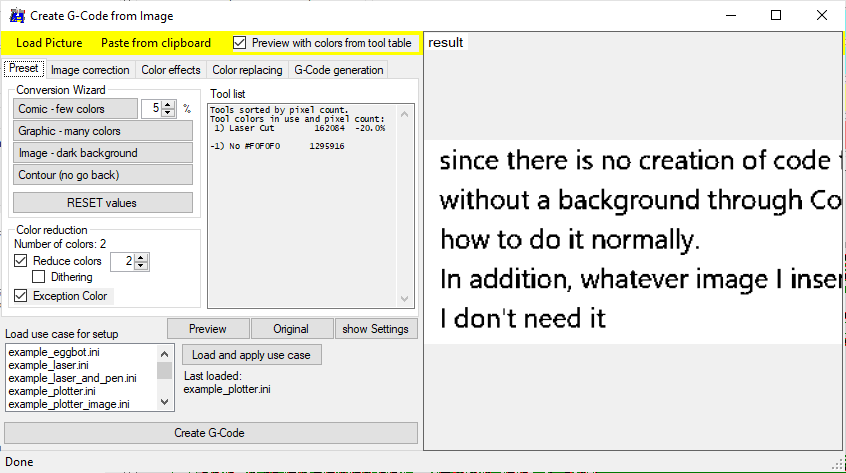
Task: Click the Load Picture button
Action: (x=49, y=43)
